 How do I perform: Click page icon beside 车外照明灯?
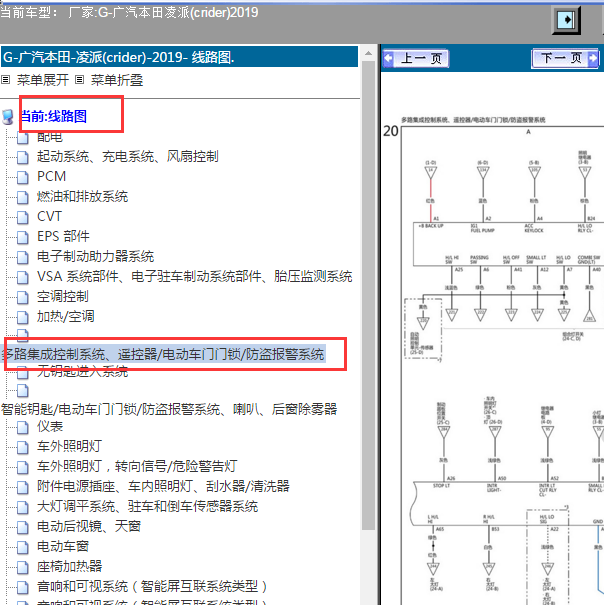pos(23,447)
